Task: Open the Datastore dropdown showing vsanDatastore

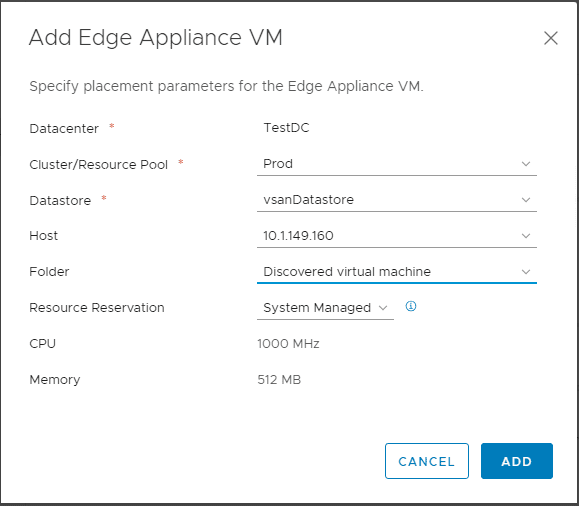Action: (x=397, y=200)
